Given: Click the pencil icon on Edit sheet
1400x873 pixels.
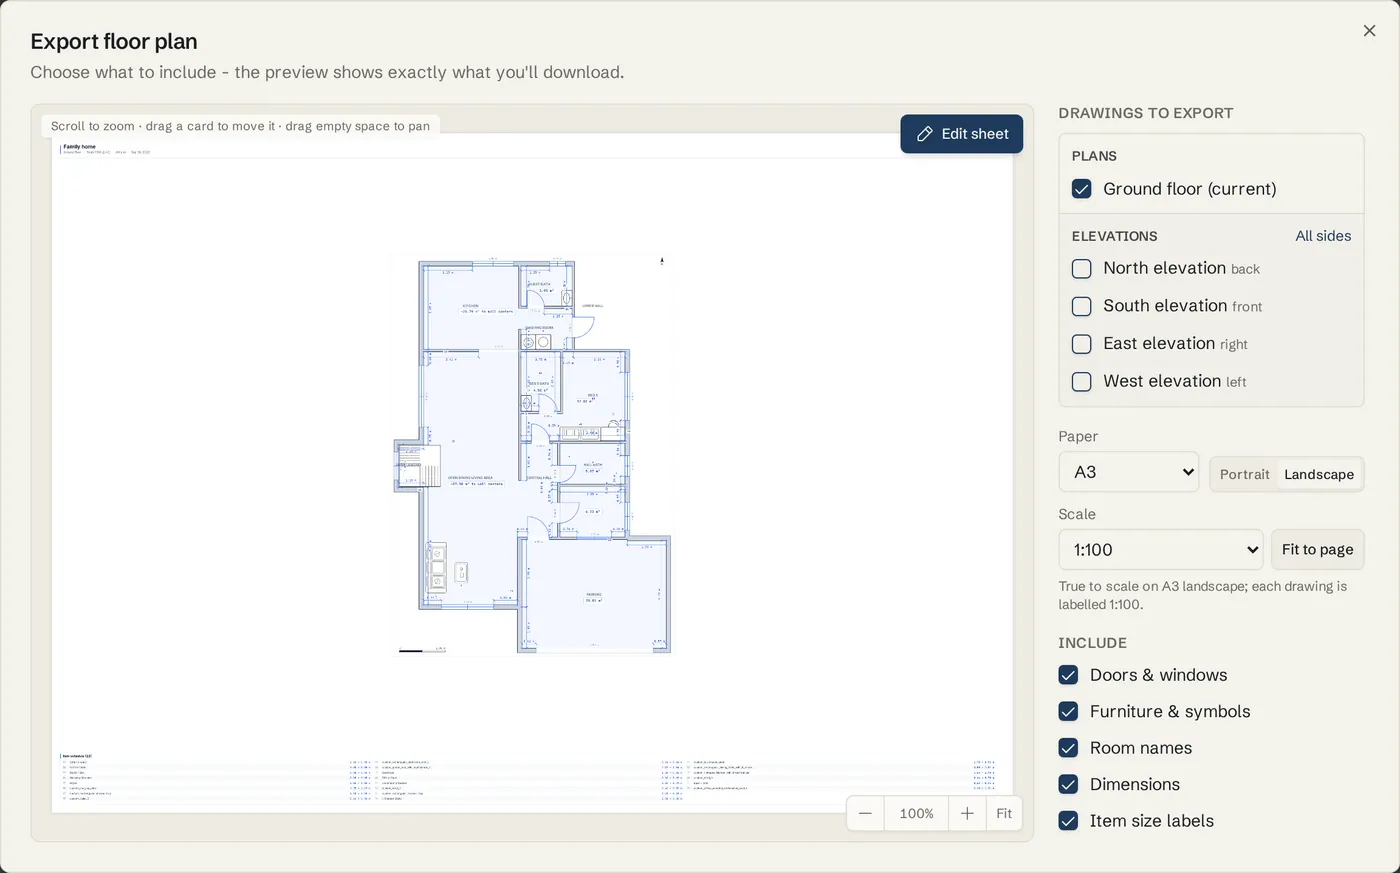Looking at the screenshot, I should pos(925,134).
